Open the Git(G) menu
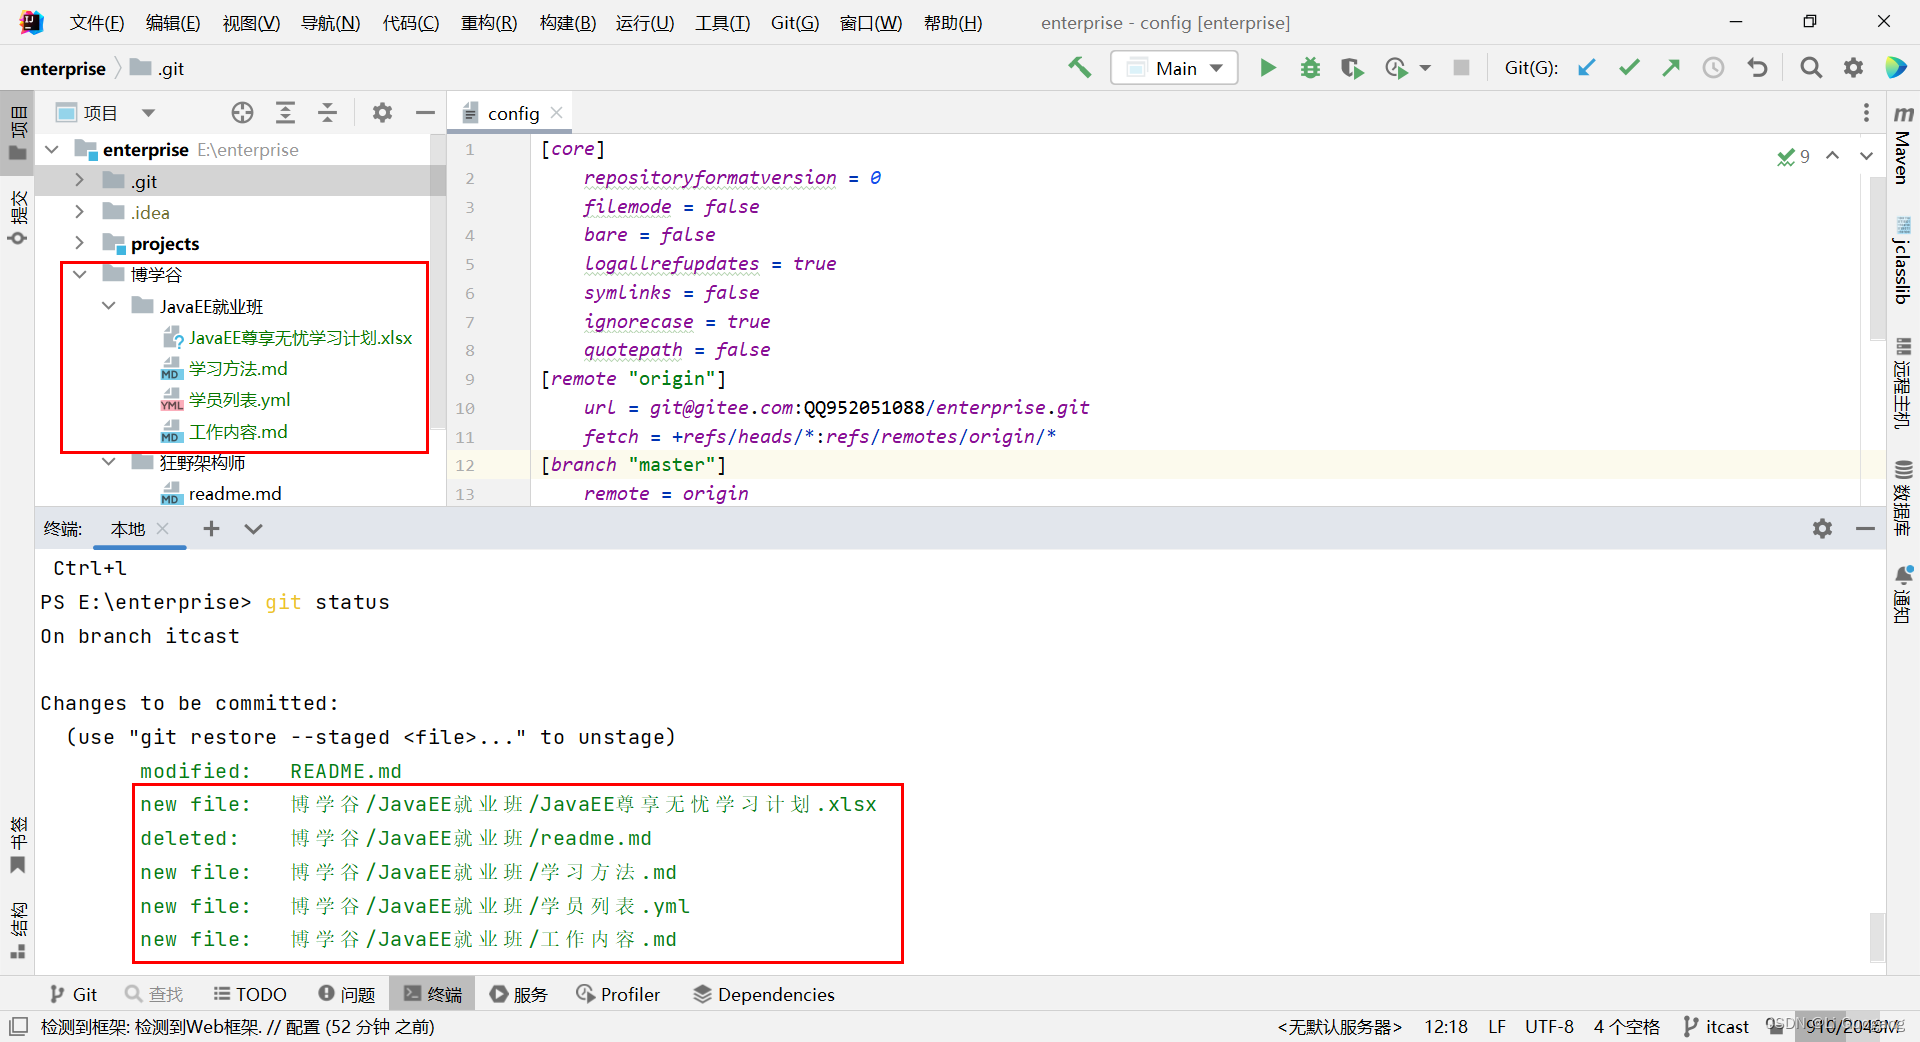 795,22
